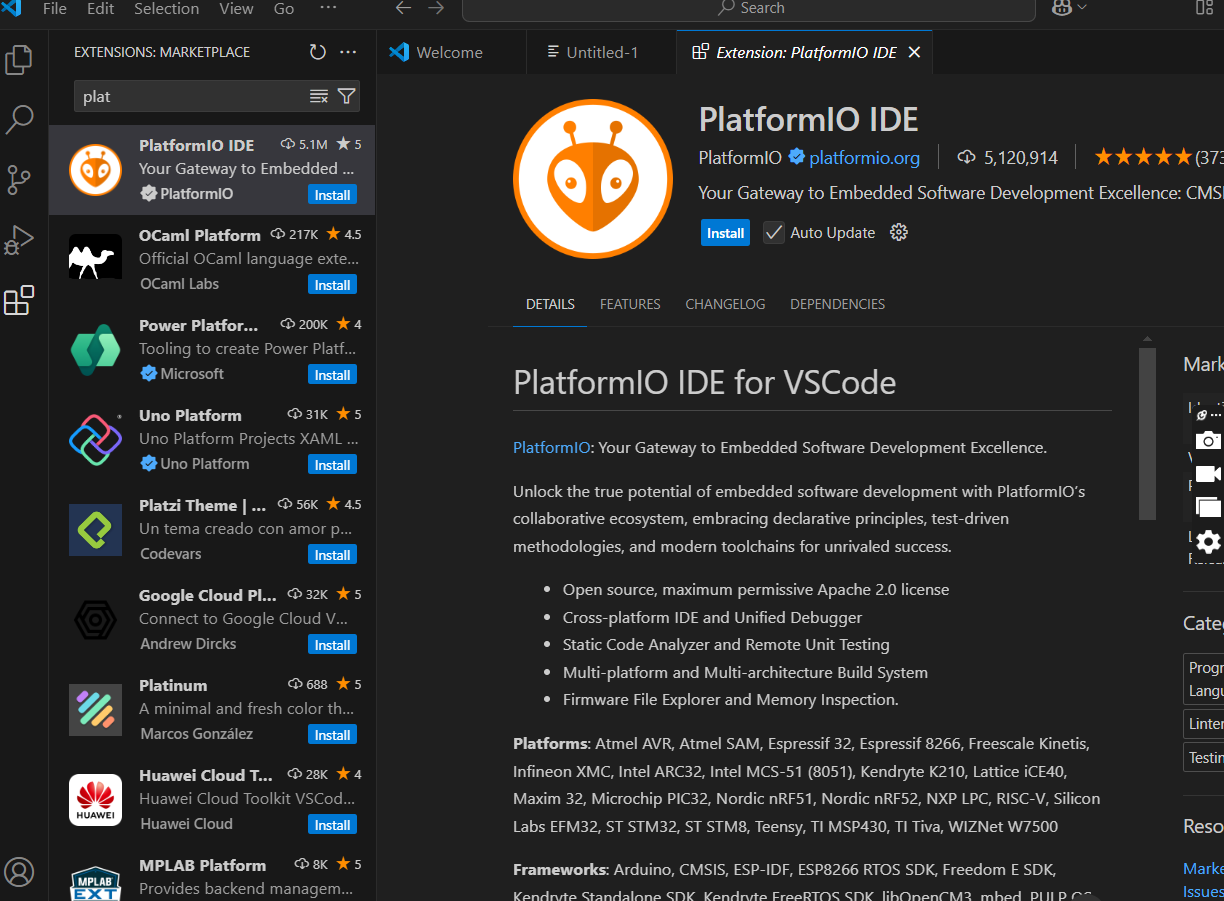Open the Edit menu

pyautogui.click(x=100, y=8)
